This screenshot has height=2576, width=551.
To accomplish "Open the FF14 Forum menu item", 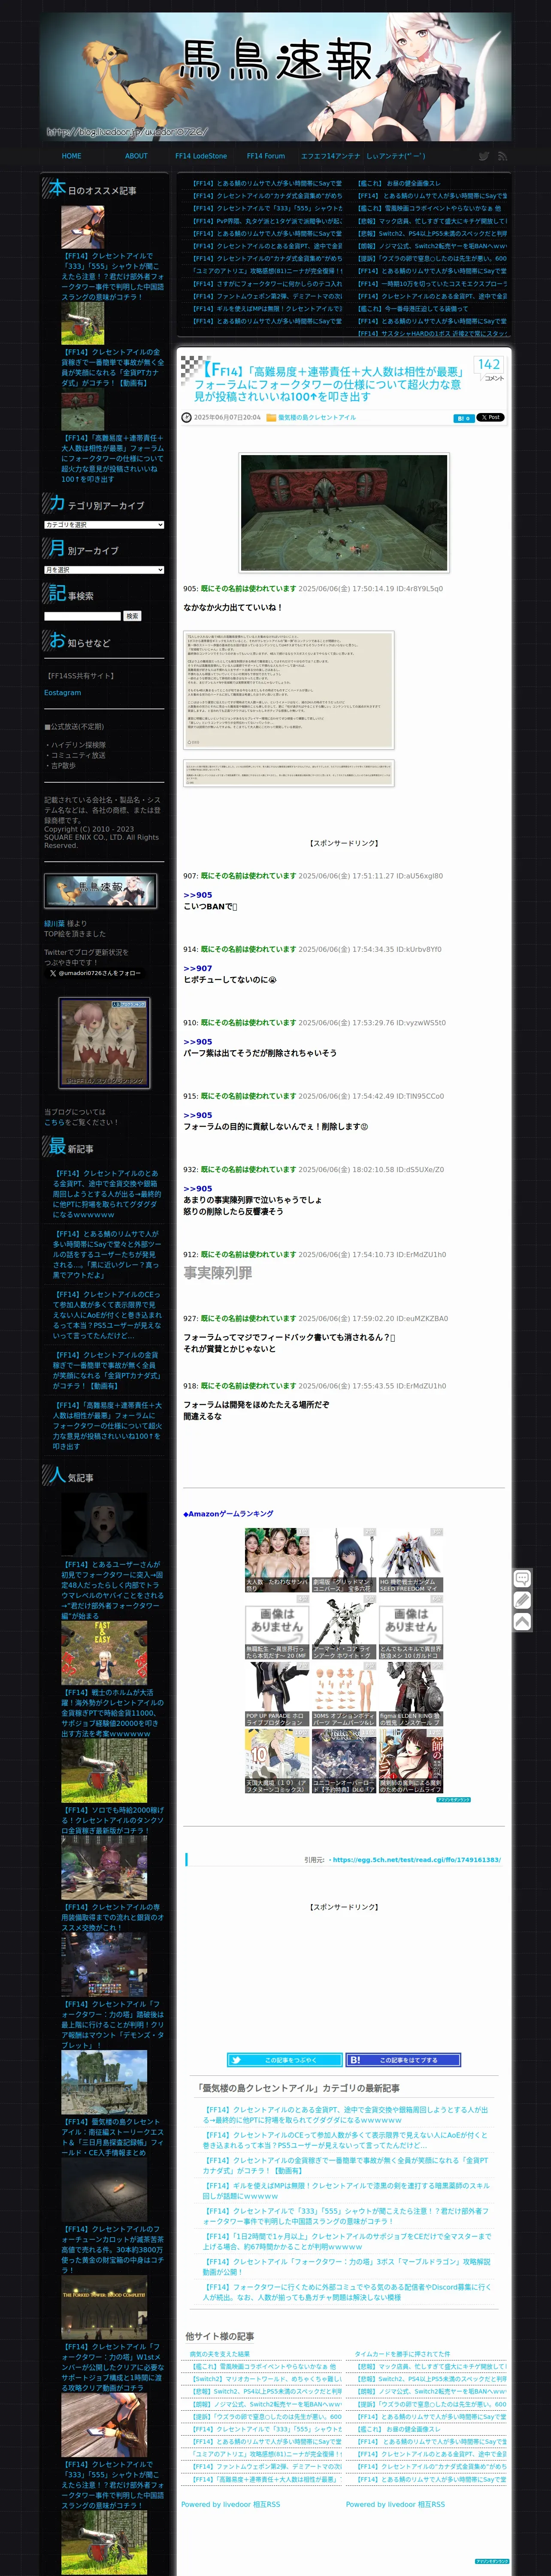I will [x=266, y=156].
